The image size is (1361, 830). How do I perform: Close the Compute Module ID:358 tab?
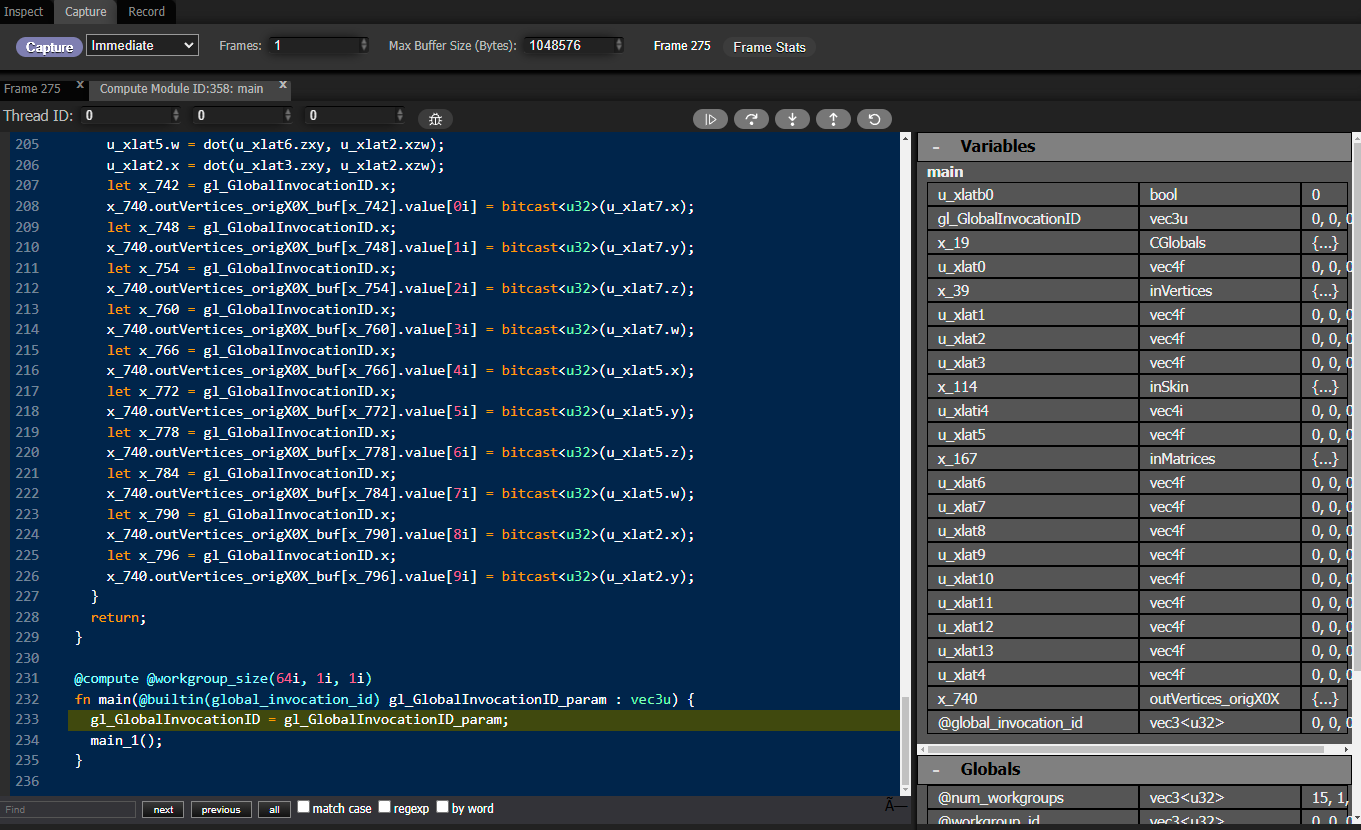(x=283, y=85)
